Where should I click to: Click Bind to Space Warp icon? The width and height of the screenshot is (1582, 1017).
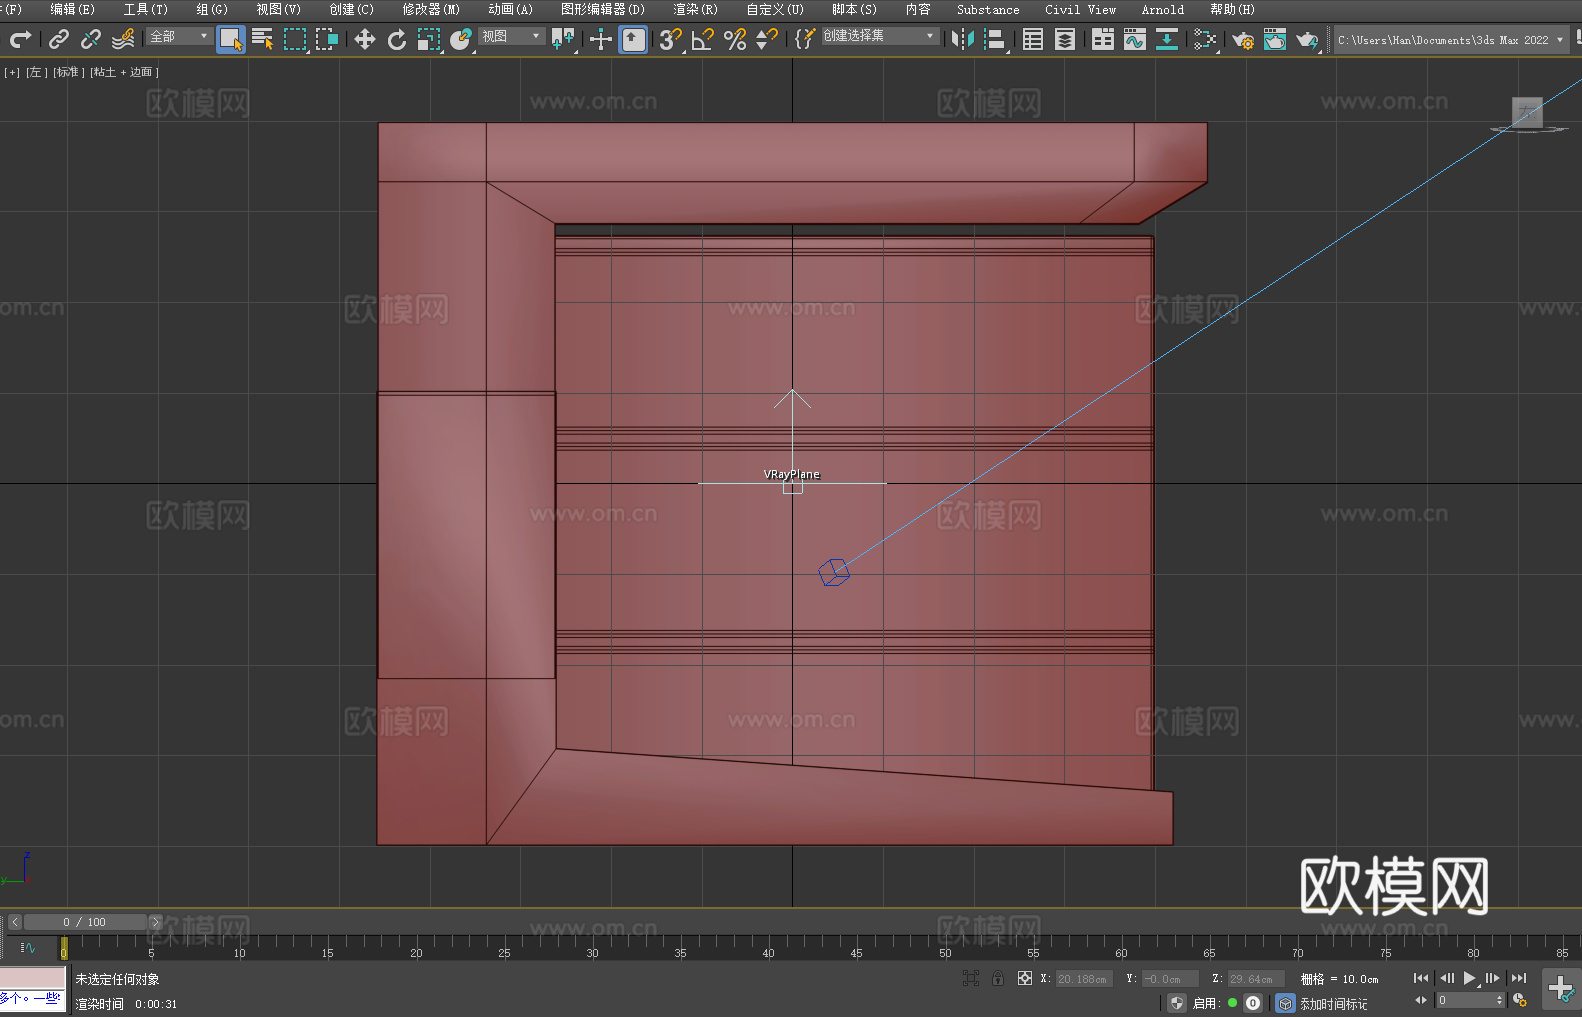click(x=123, y=39)
